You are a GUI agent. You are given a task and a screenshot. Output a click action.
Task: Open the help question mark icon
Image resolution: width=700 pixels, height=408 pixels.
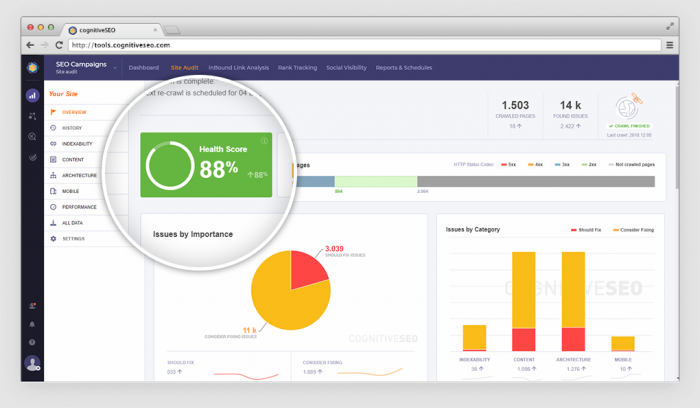pos(32,342)
